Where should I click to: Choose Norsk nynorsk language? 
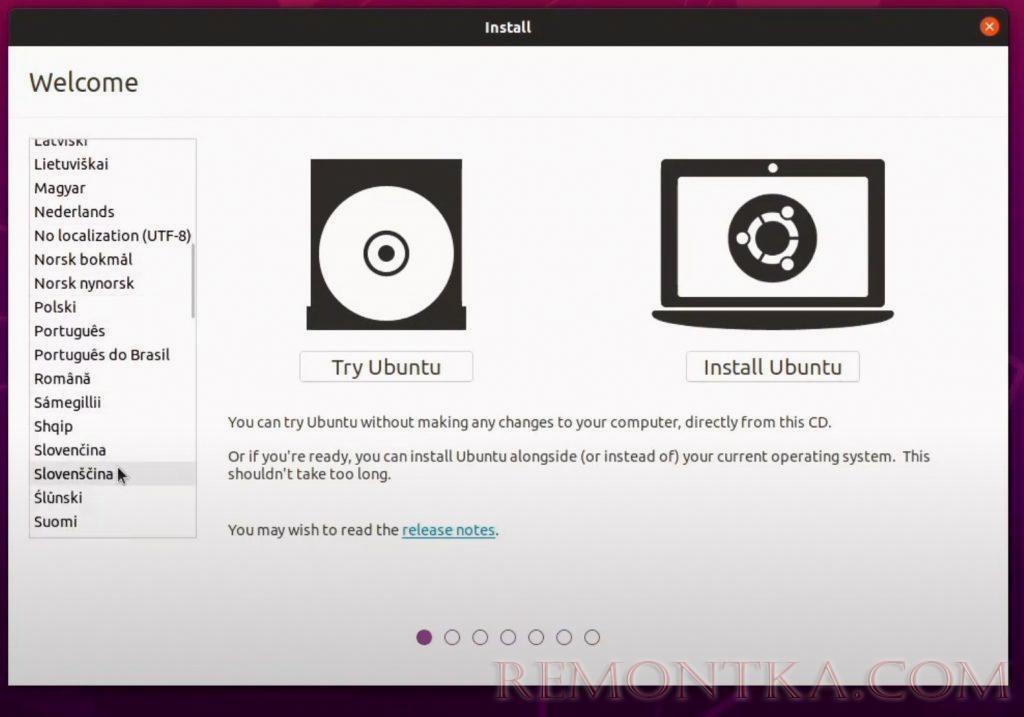point(112,283)
